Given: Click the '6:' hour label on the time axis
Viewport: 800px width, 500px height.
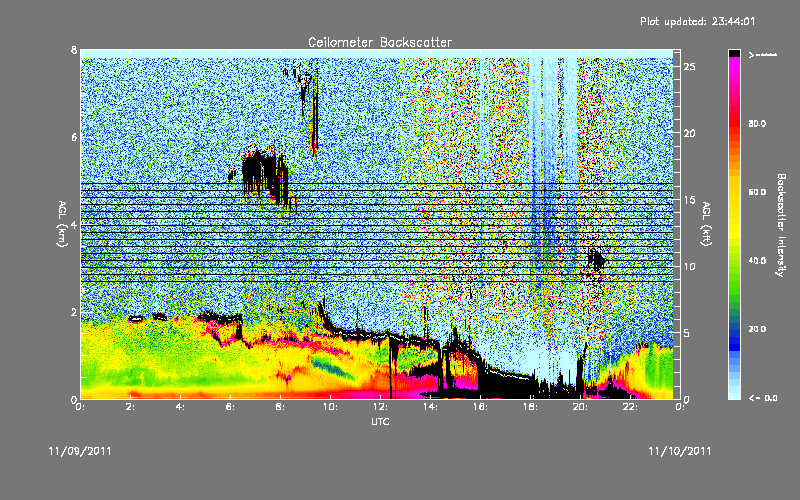Looking at the screenshot, I should click(231, 407).
